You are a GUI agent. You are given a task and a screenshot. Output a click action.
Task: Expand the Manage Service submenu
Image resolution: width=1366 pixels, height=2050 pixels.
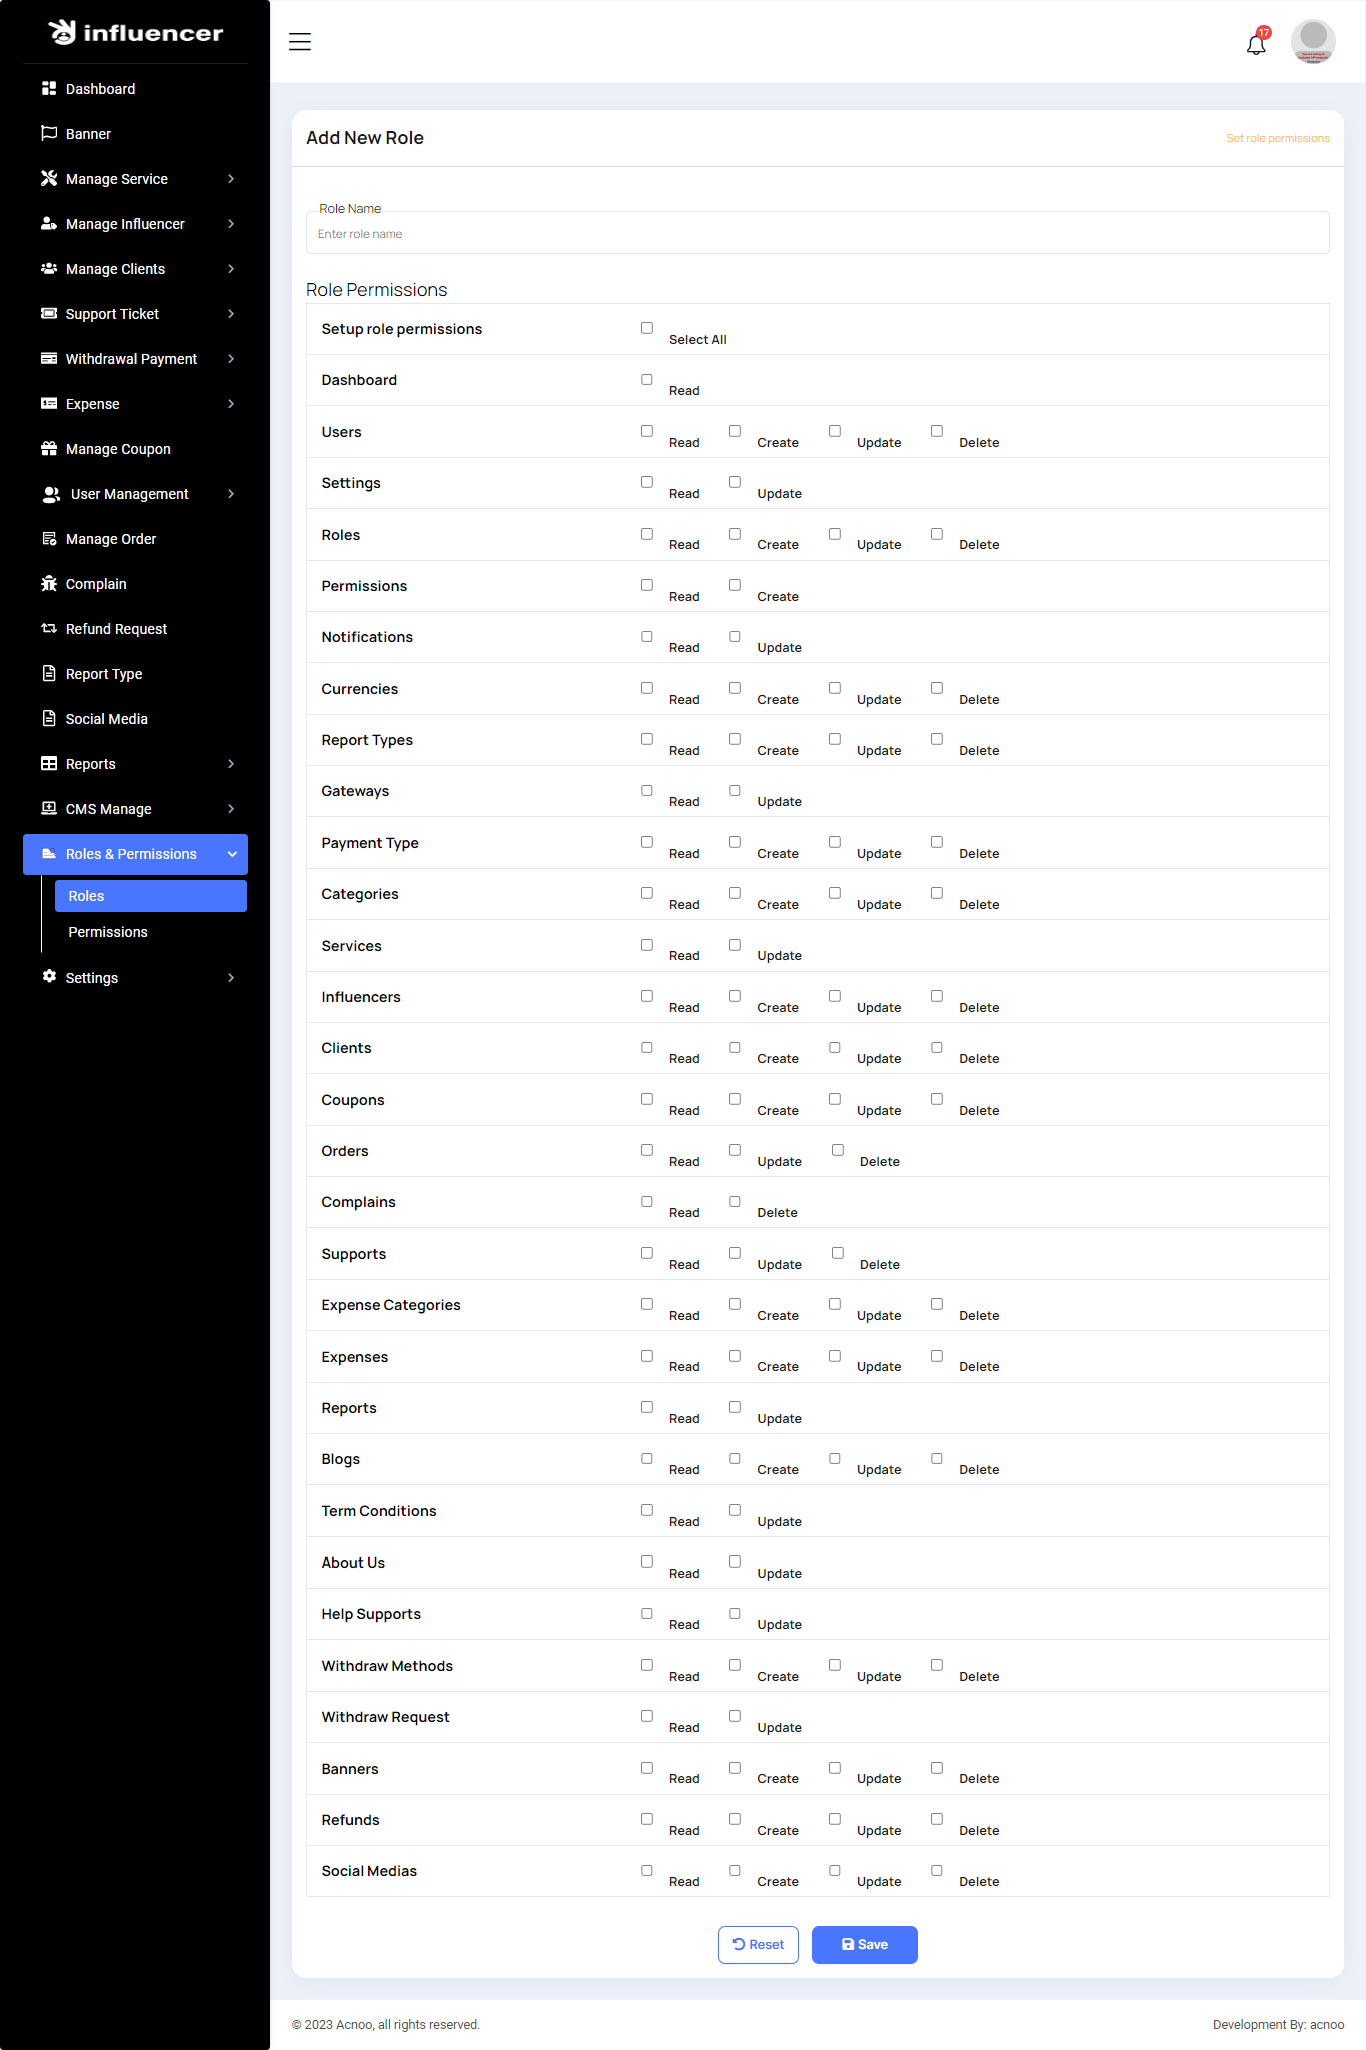(x=135, y=179)
